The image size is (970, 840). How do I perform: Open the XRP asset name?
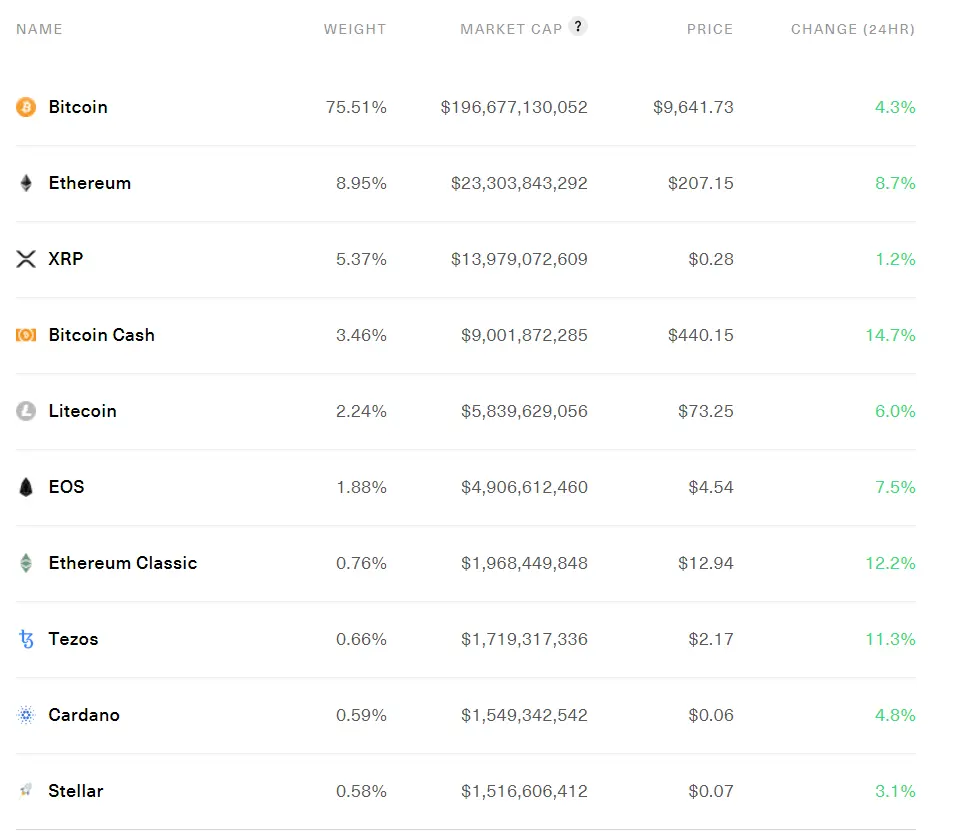pos(66,259)
